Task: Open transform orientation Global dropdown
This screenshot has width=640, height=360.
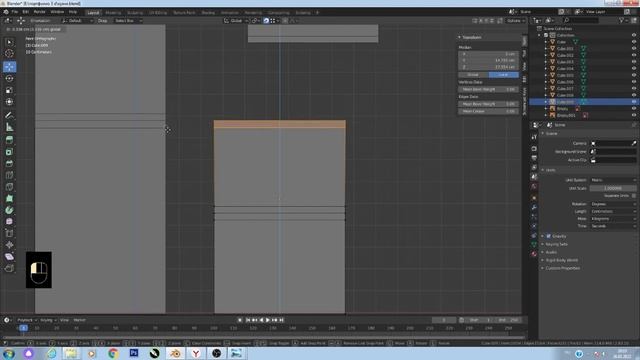Action: 236,20
